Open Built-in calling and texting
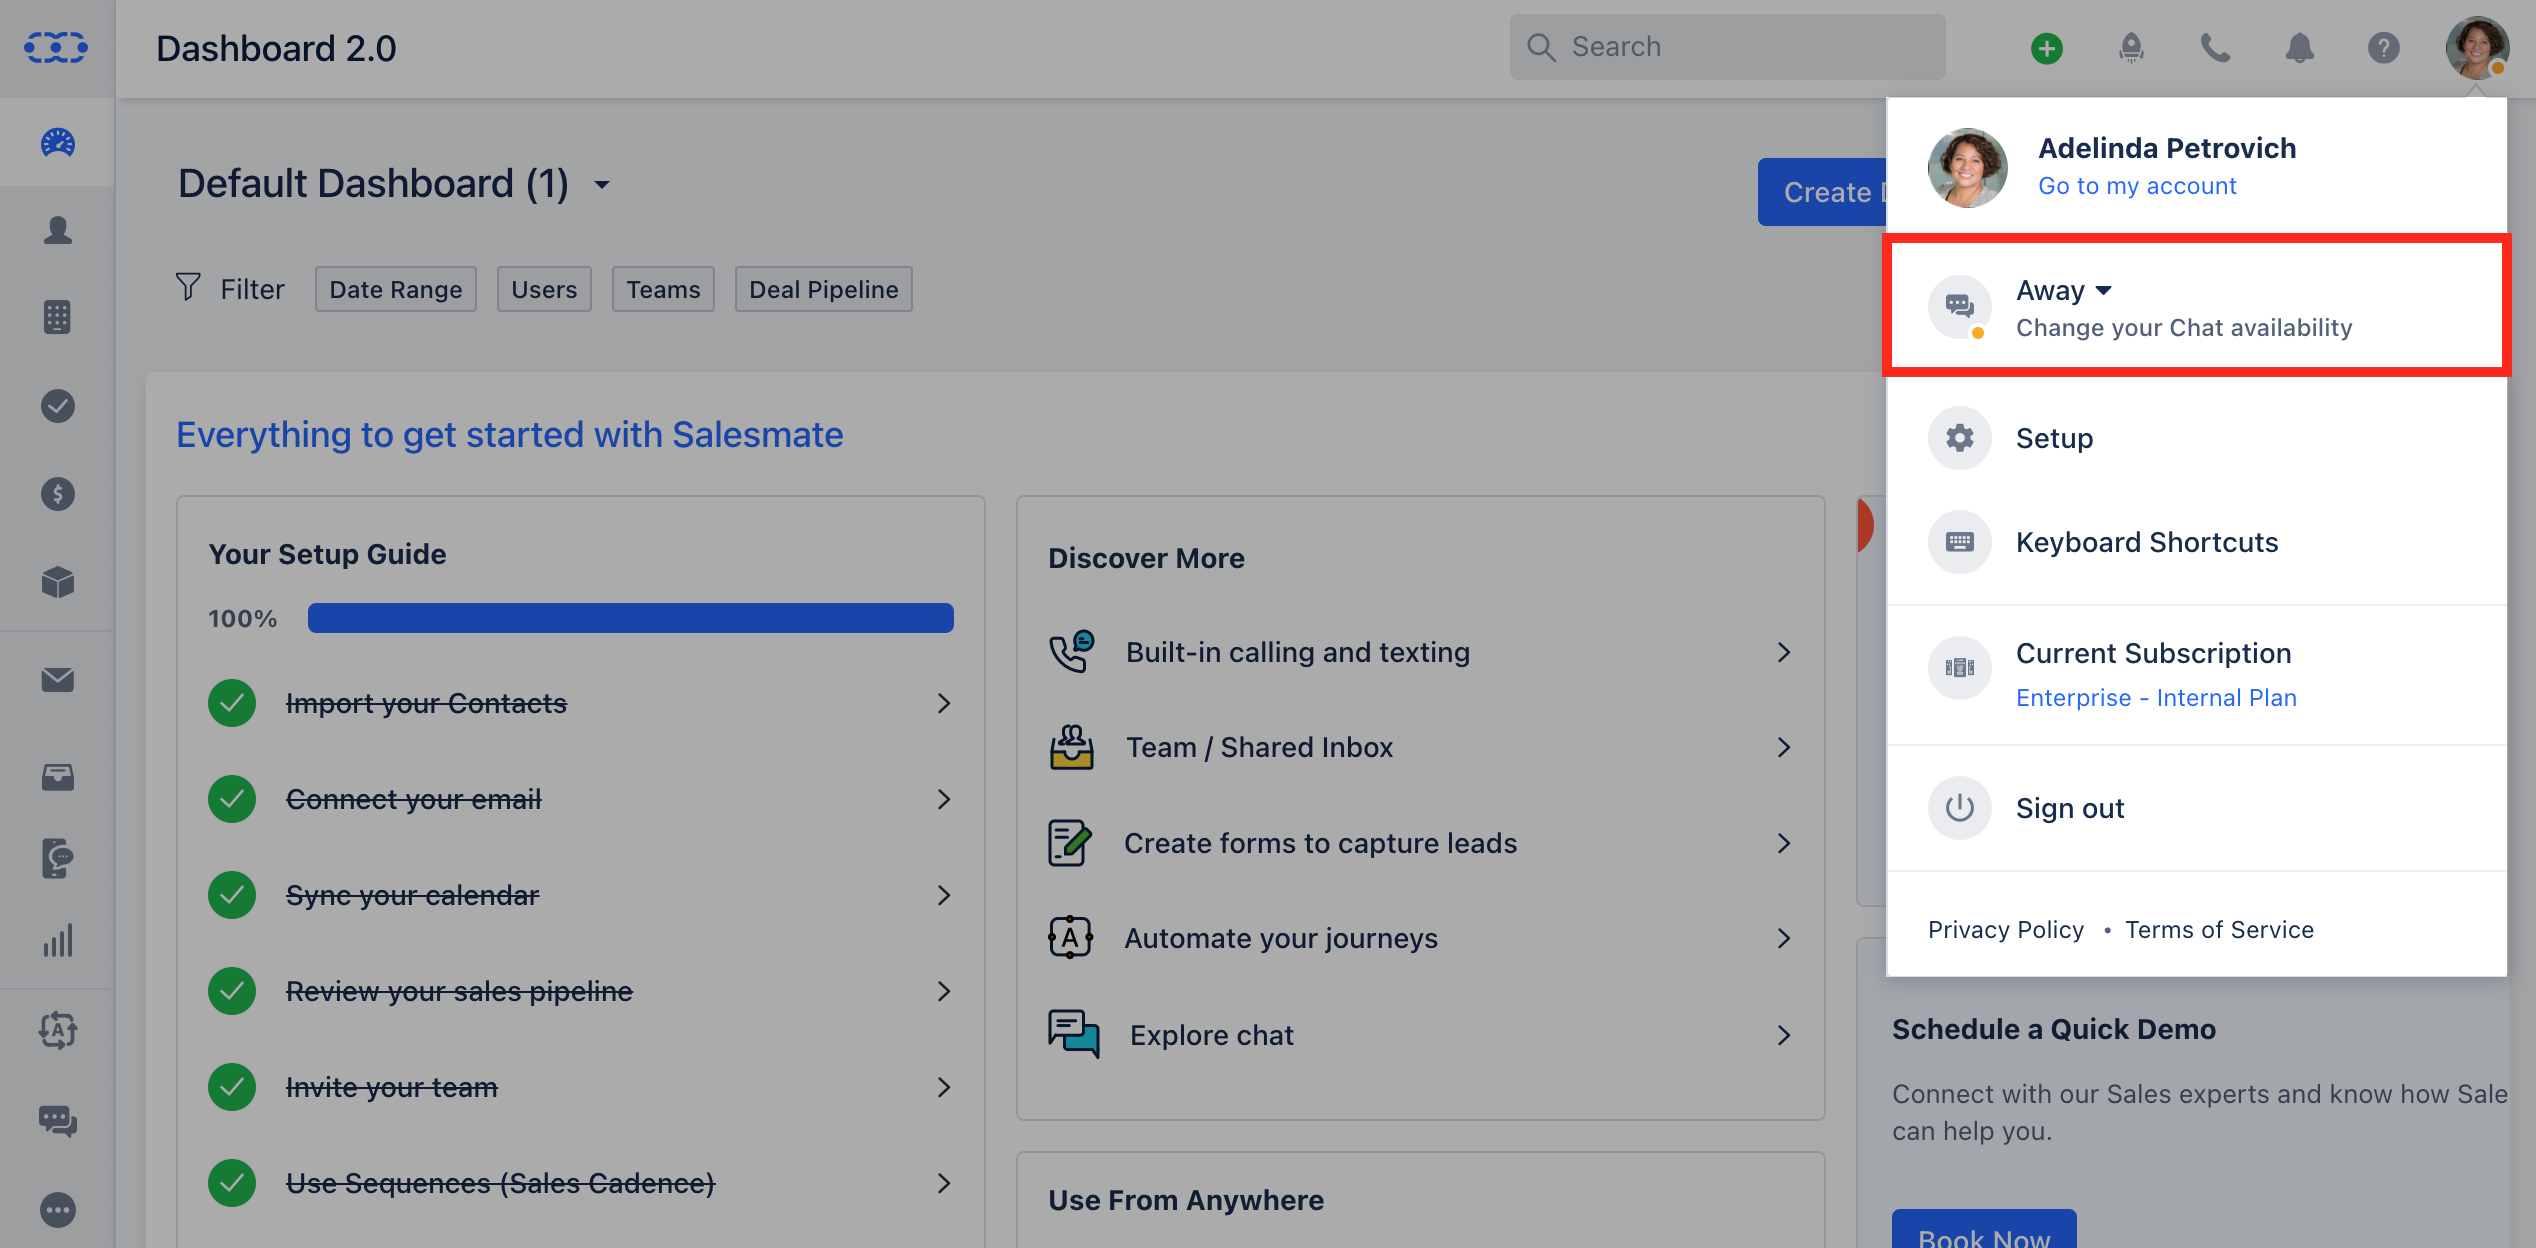Screen dimensions: 2536x1248 pyautogui.click(x=1420, y=652)
